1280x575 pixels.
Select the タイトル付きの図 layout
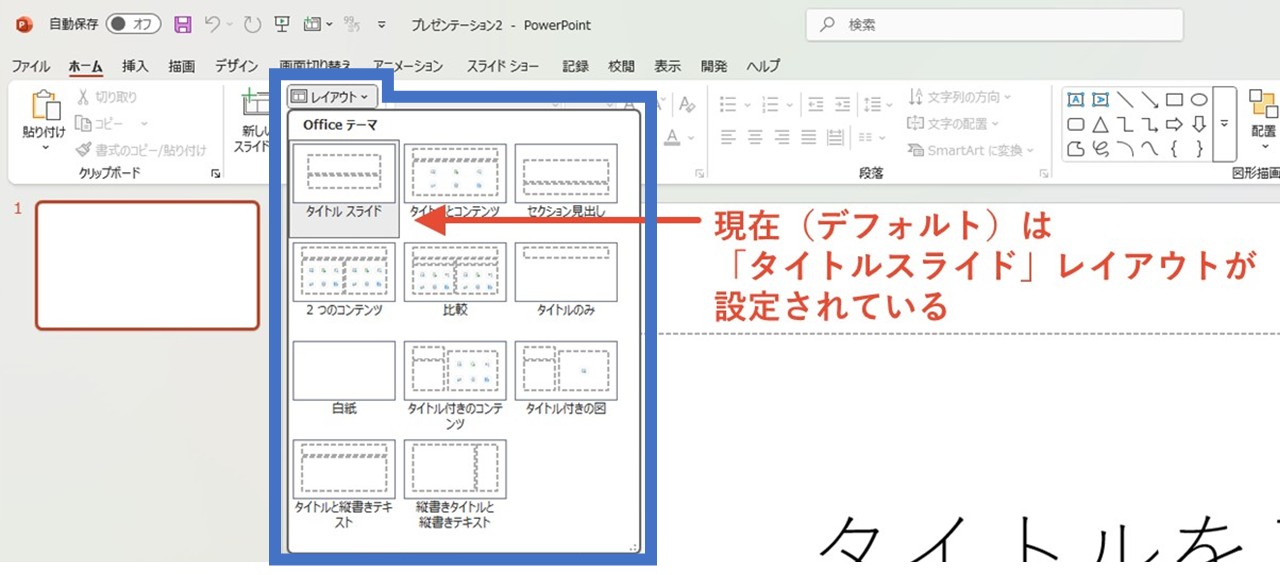click(x=566, y=379)
